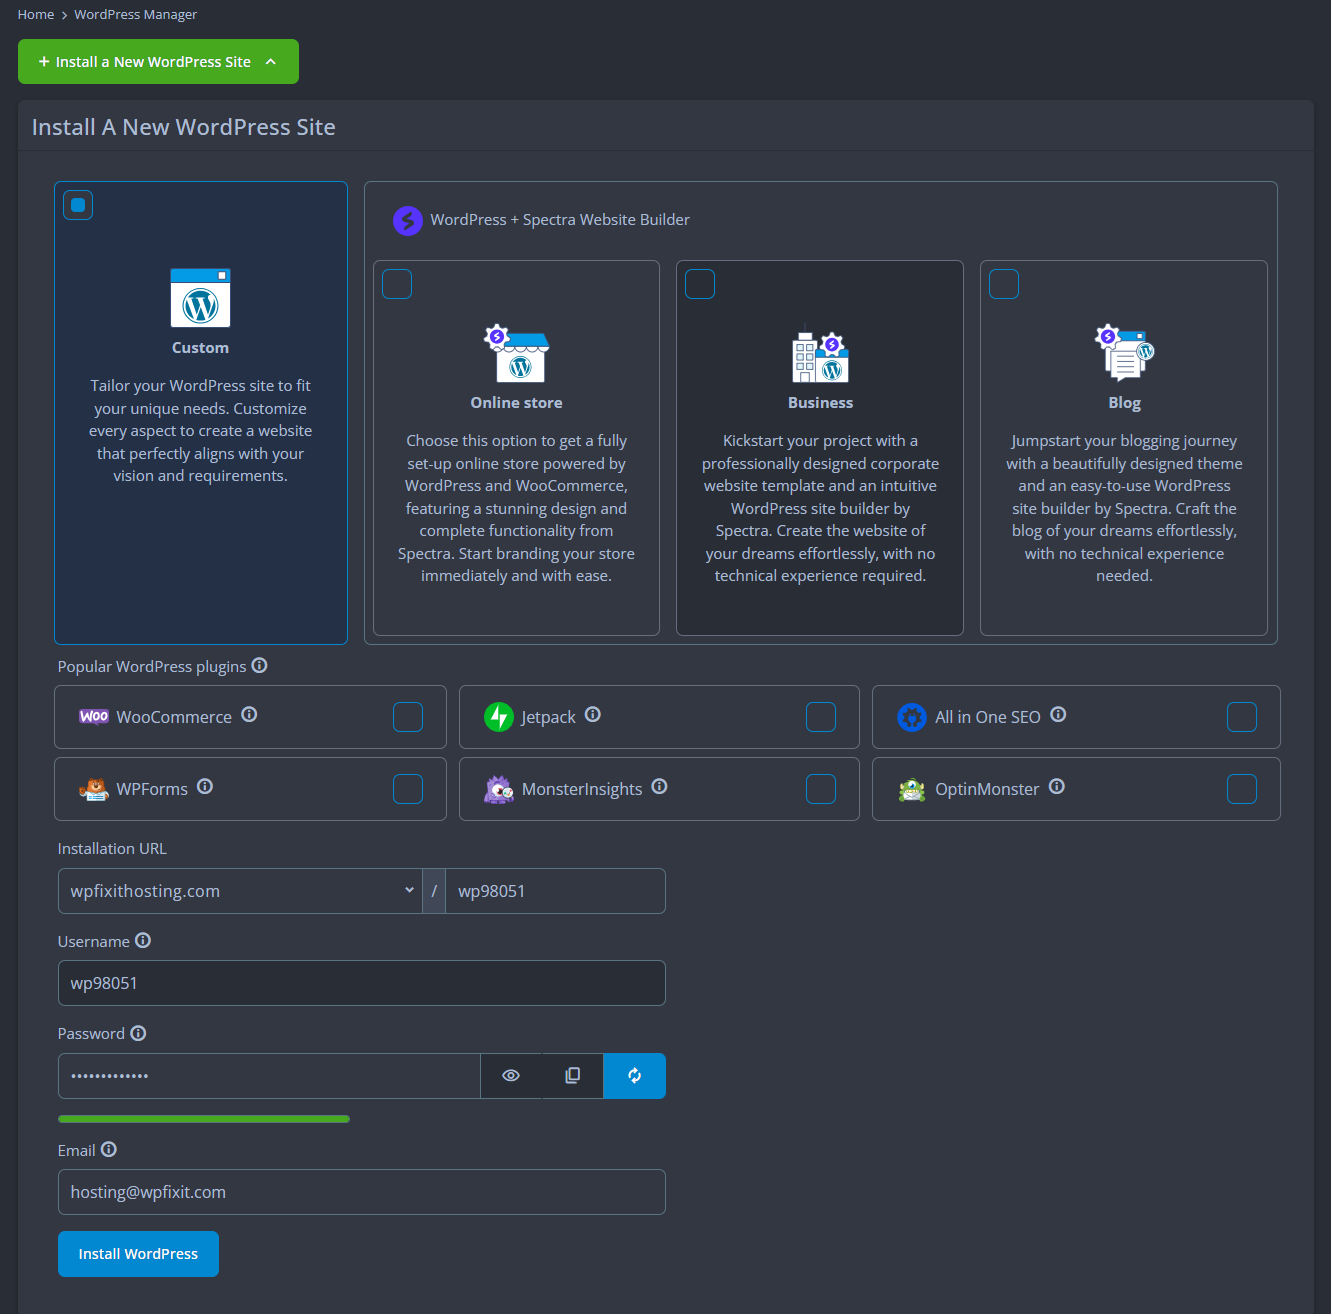The width and height of the screenshot is (1331, 1314).
Task: Enable the All in One SEO checkbox
Action: [1242, 717]
